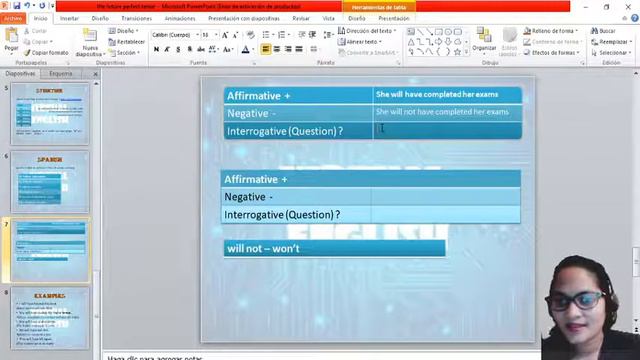
Task: Toggle text shadow formatting
Action: pyautogui.click(x=189, y=49)
